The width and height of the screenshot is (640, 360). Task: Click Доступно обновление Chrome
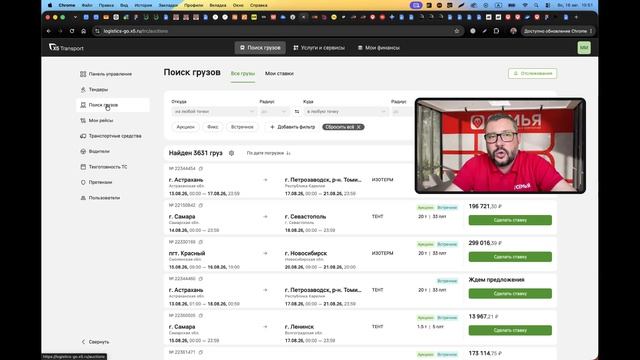(557, 31)
